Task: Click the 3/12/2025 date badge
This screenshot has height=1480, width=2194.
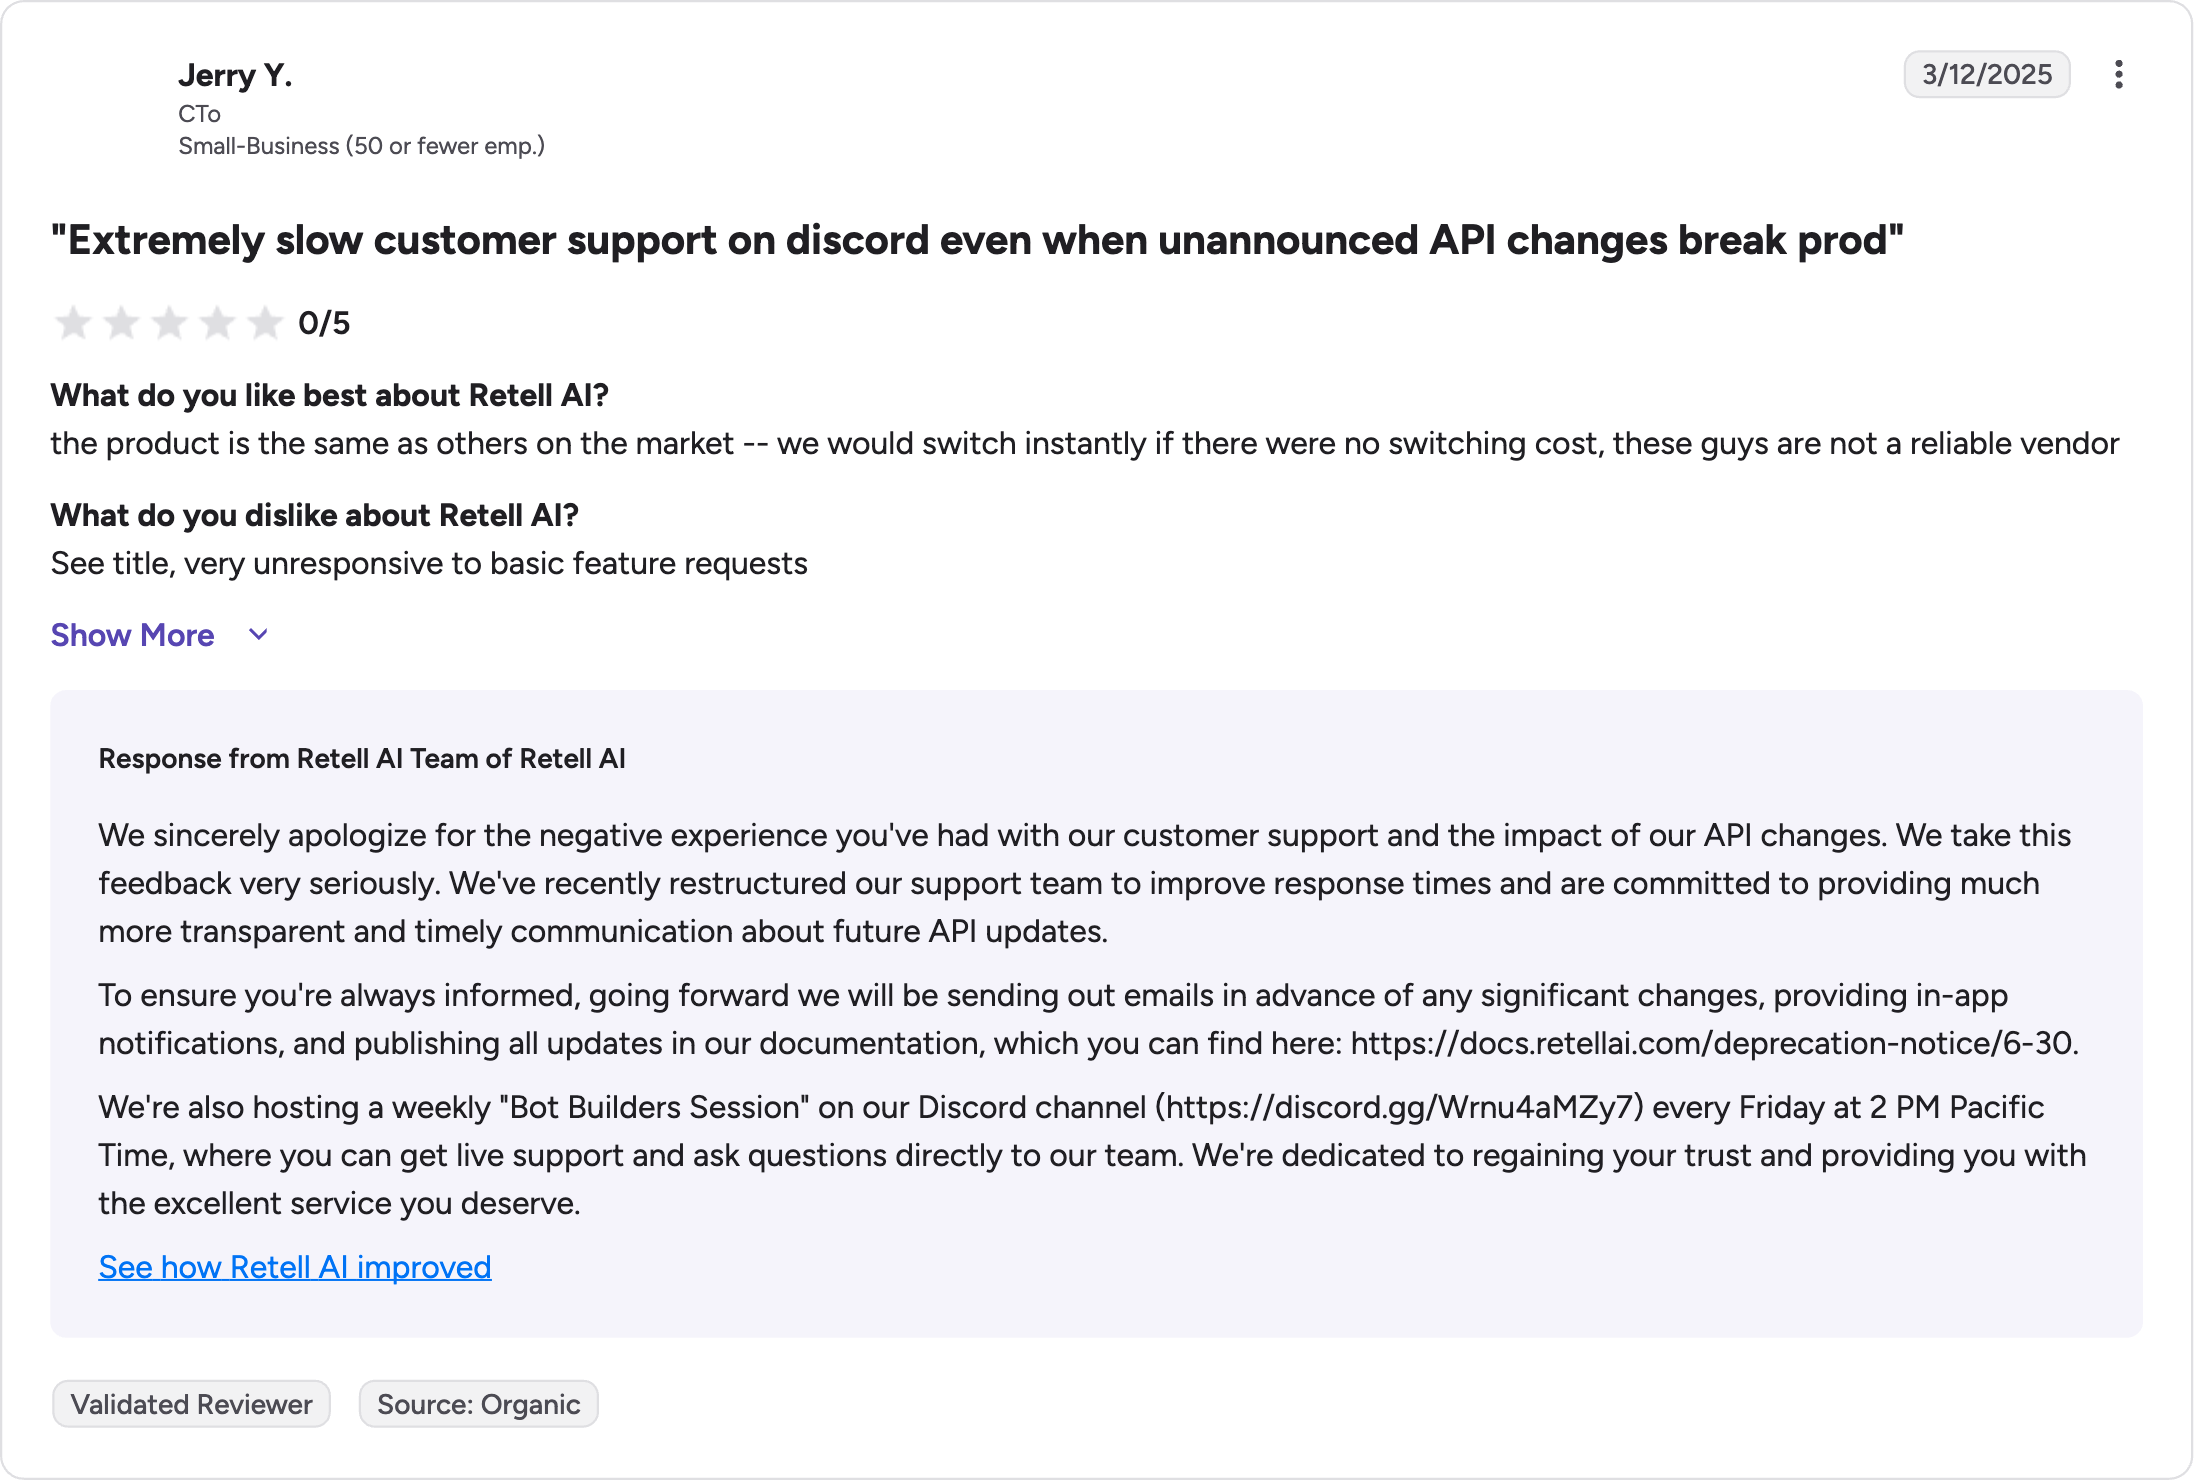Action: click(1986, 75)
